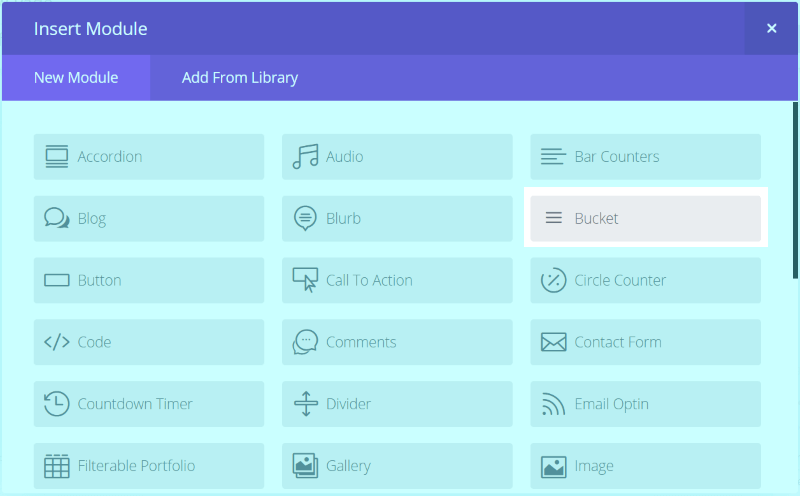Add the Comments module
800x496 pixels.
[x=397, y=343]
